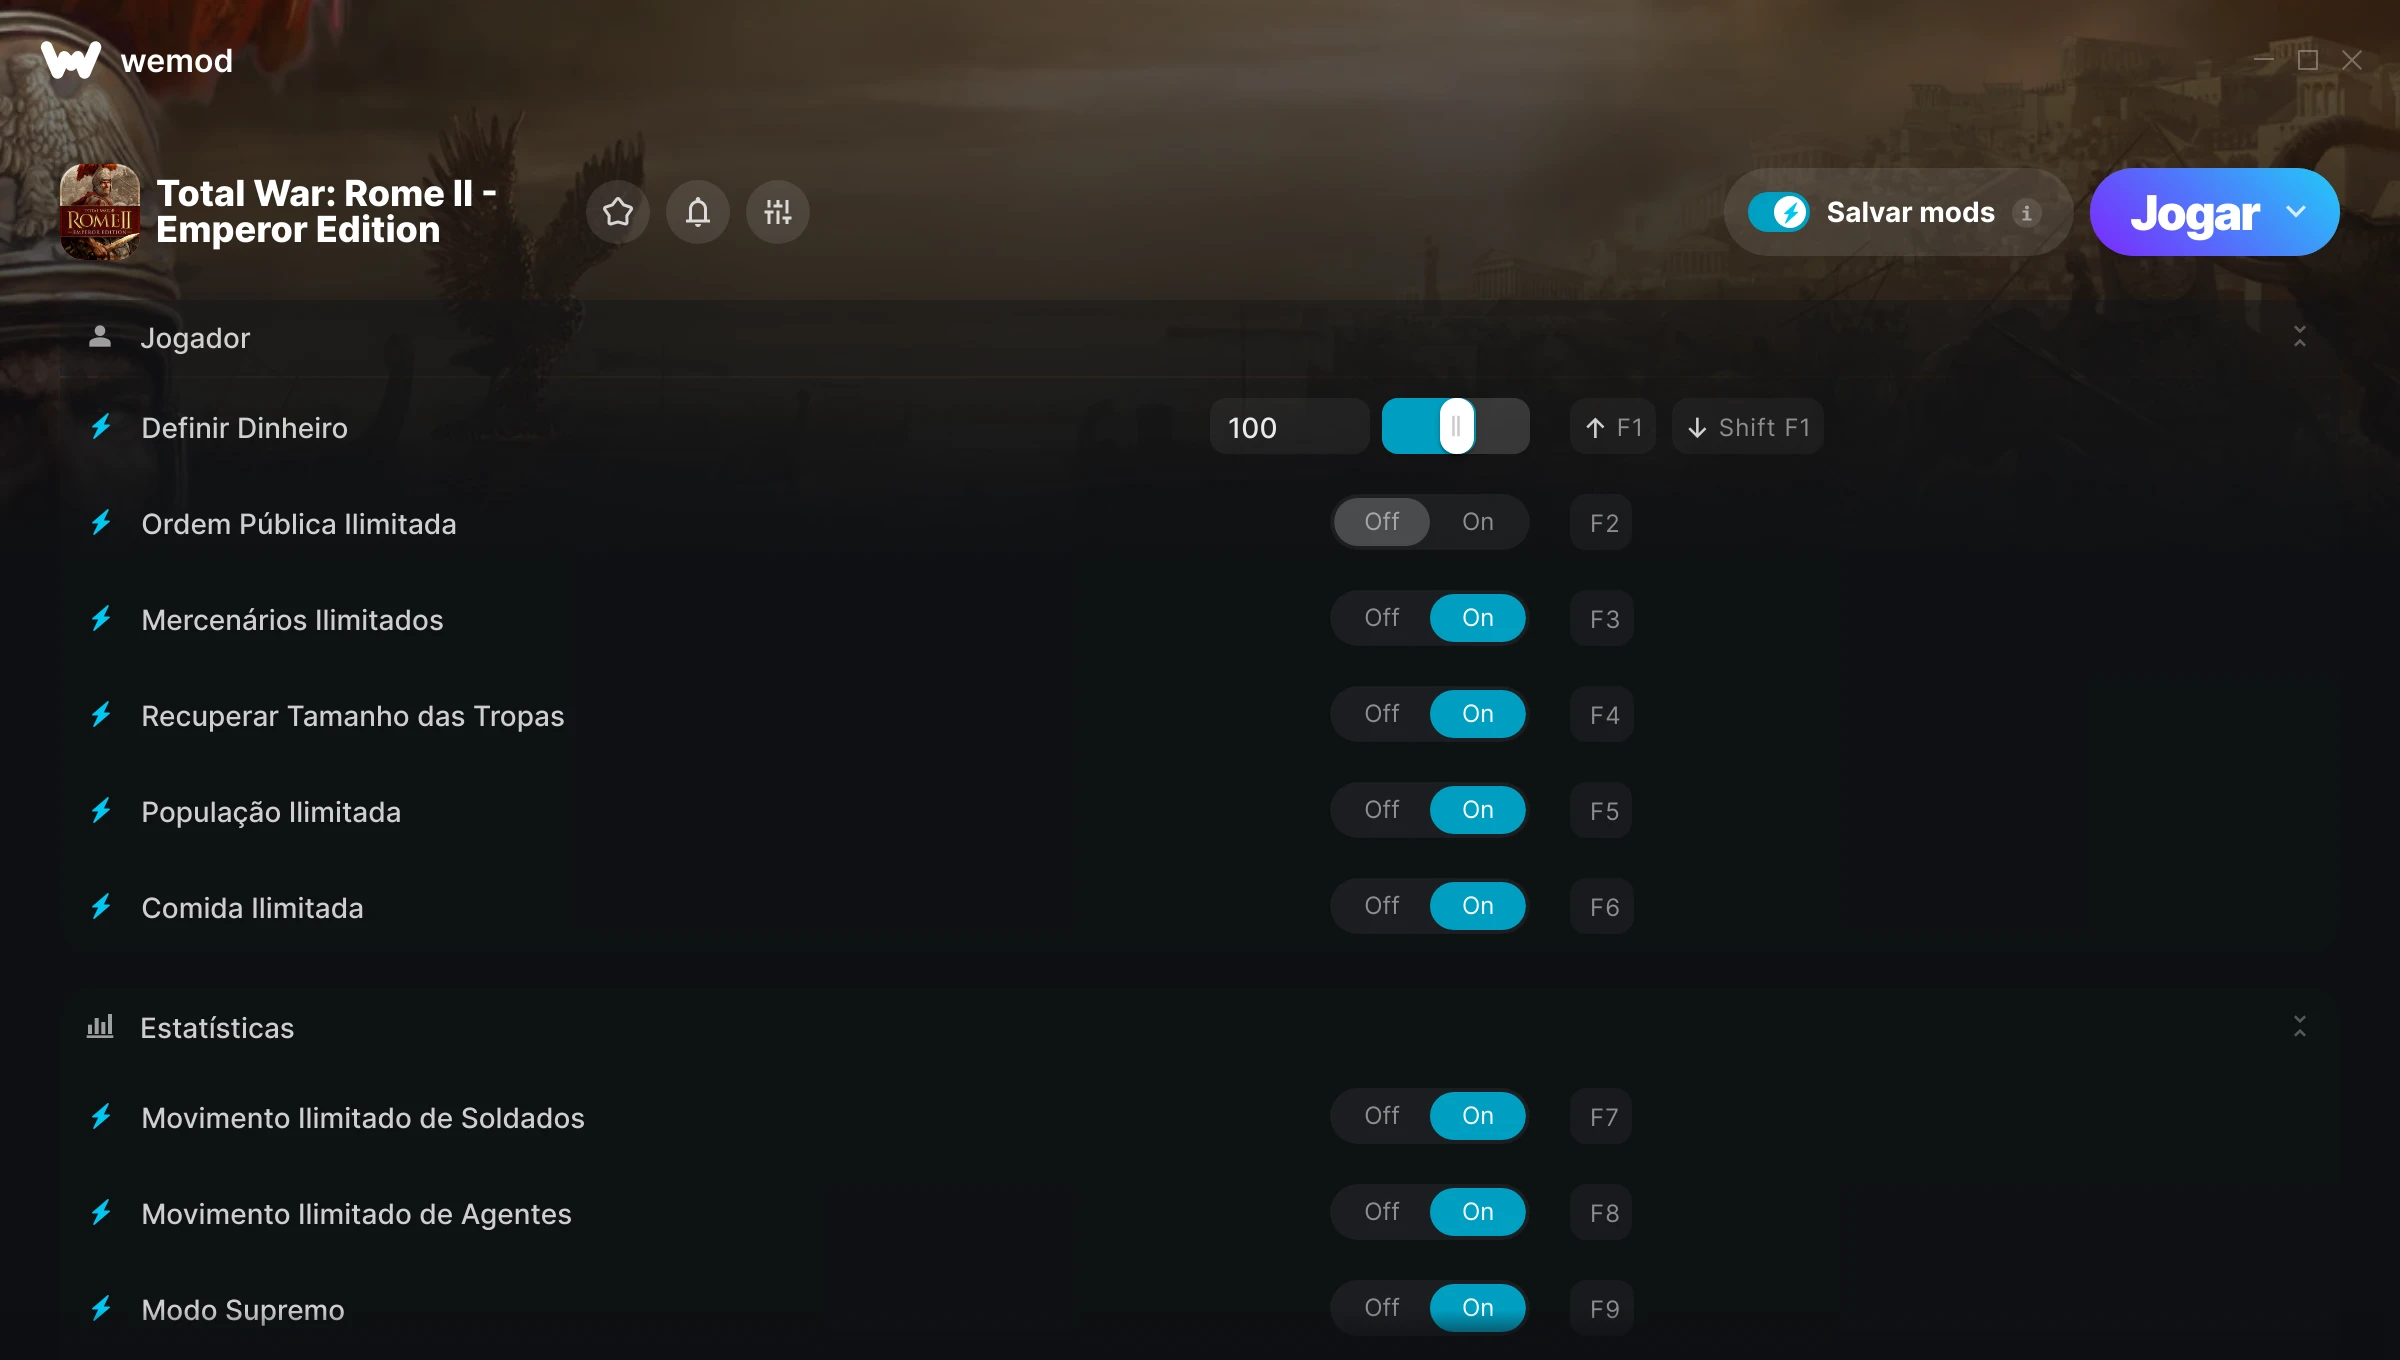
Task: Collapse the Jogador section
Action: tap(2299, 337)
